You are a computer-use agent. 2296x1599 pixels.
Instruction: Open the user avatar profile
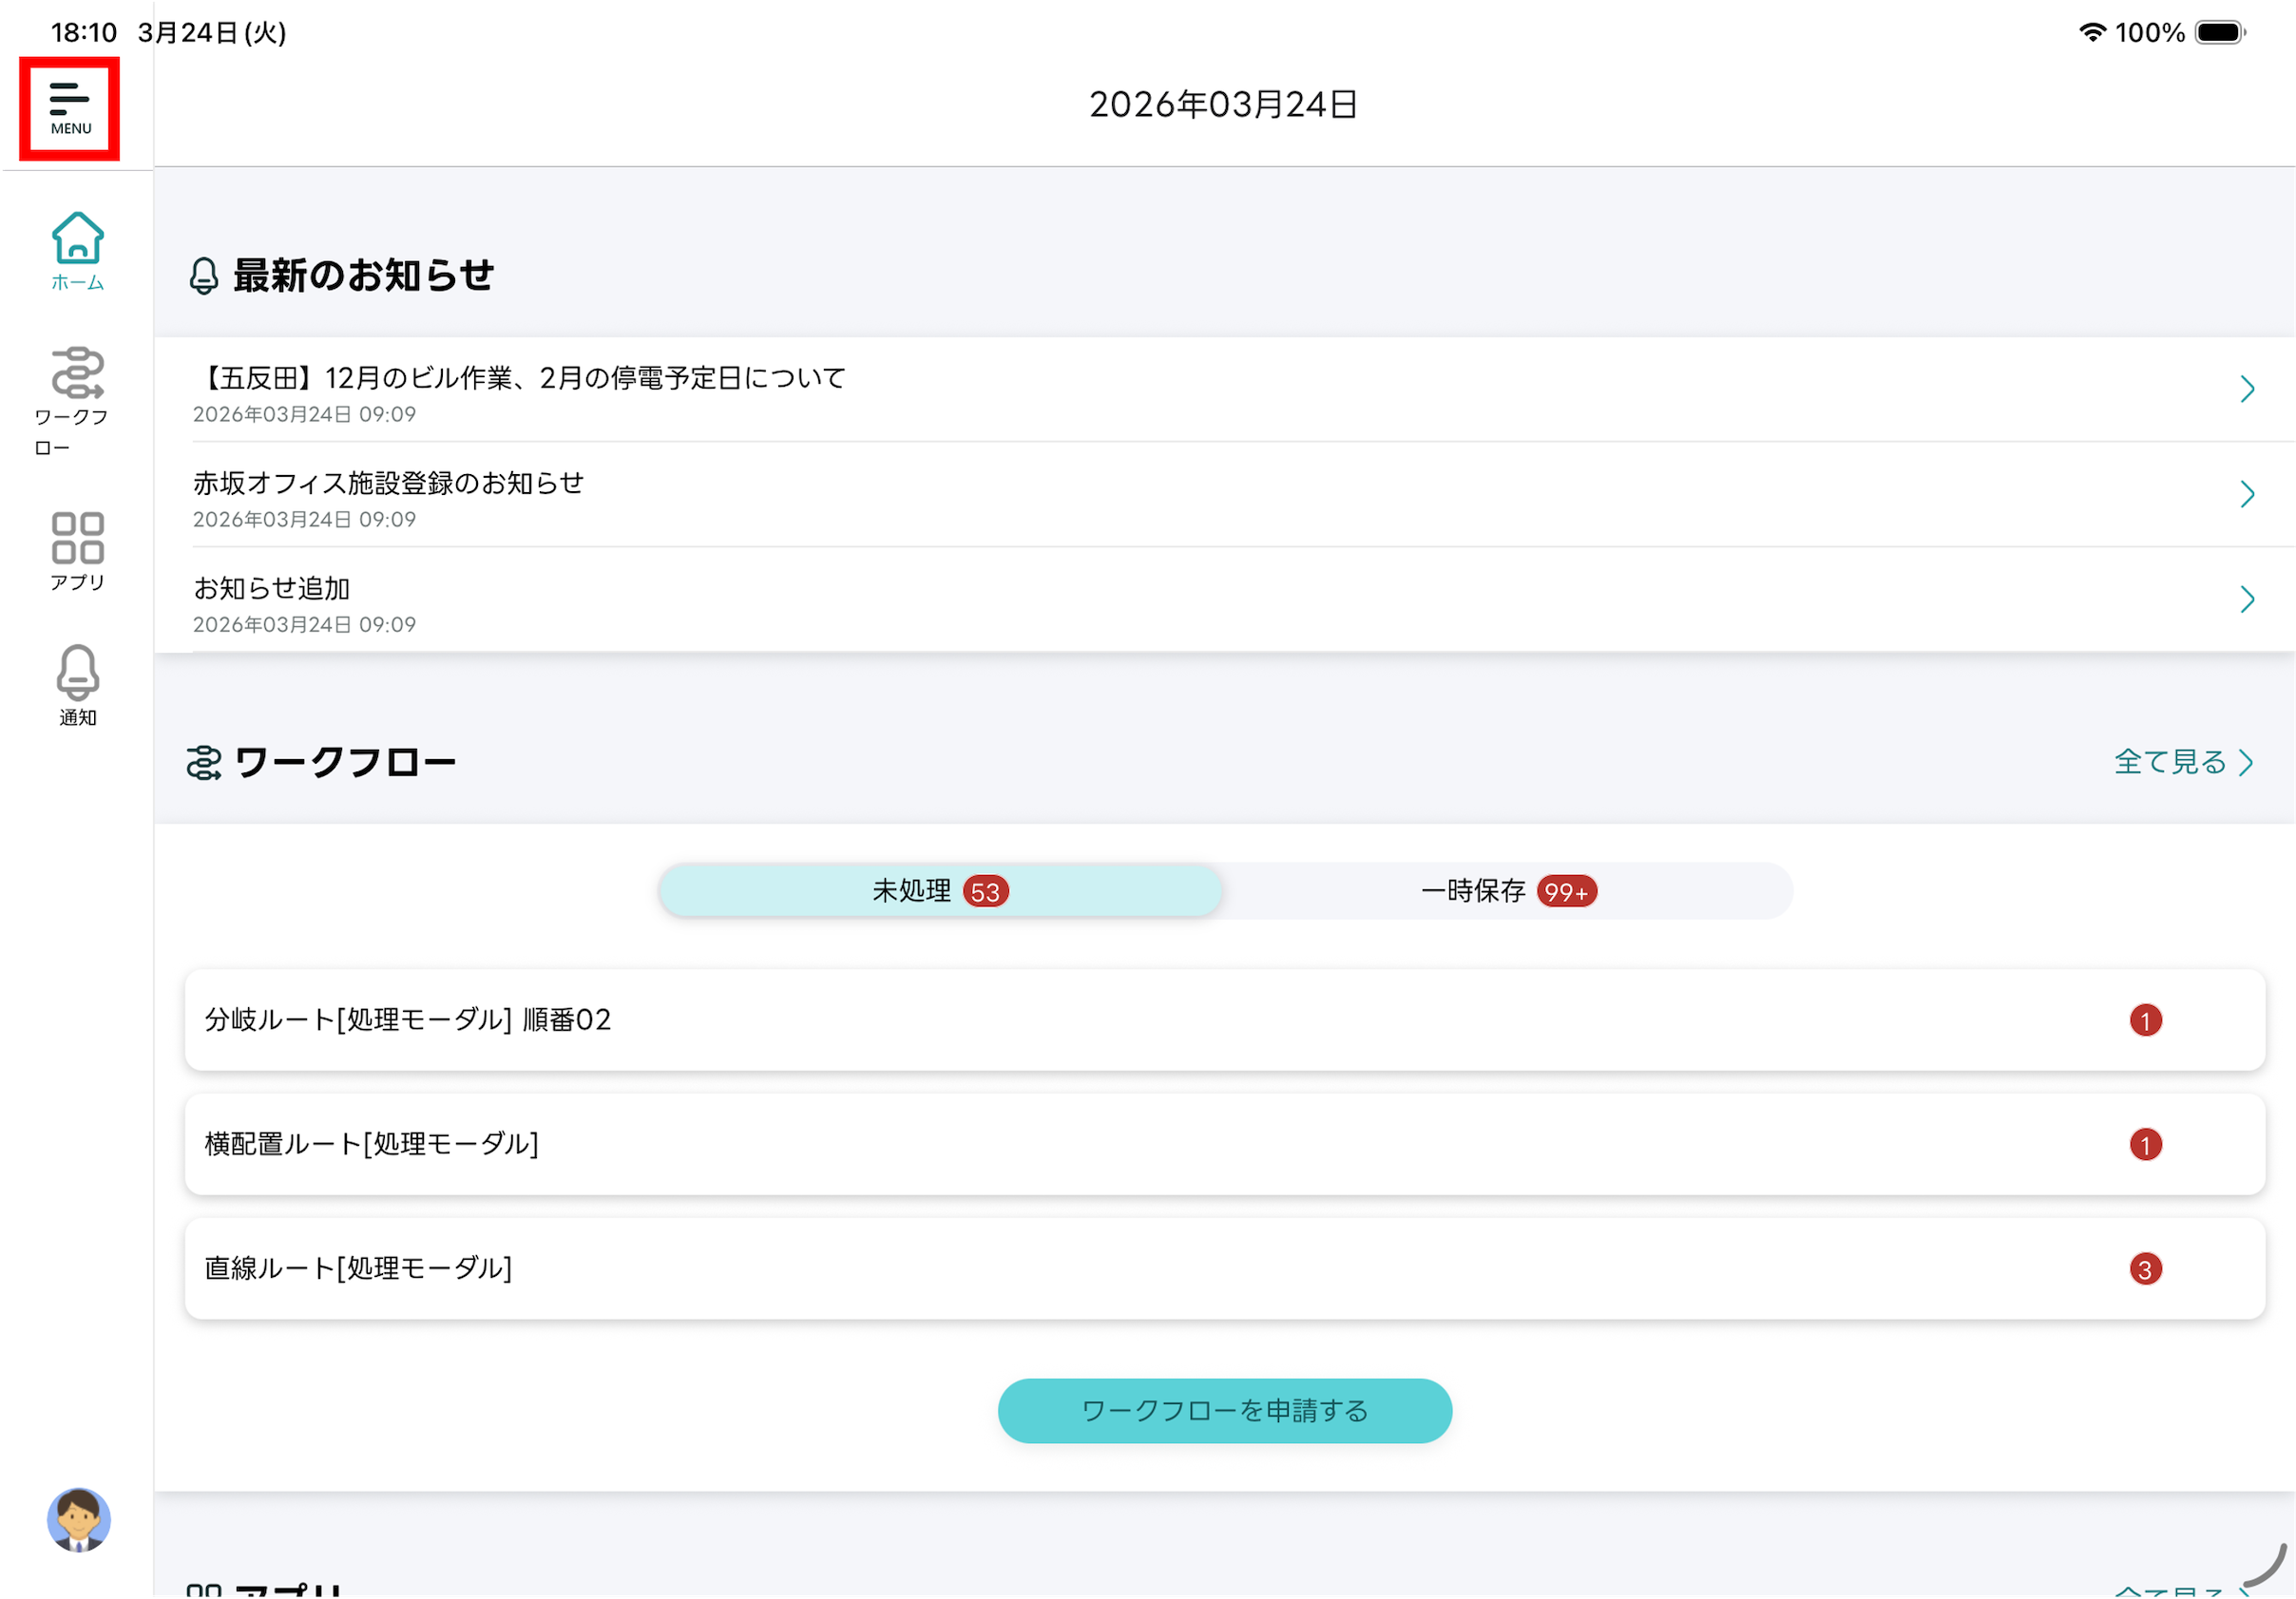pos(78,1520)
